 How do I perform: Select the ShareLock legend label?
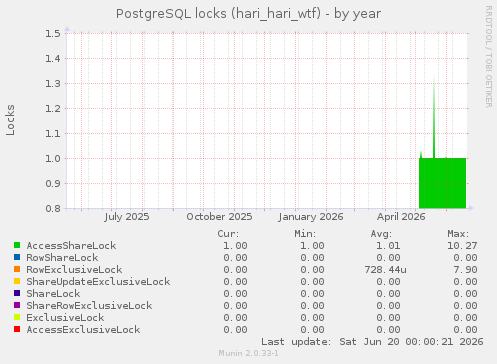[x=53, y=294]
